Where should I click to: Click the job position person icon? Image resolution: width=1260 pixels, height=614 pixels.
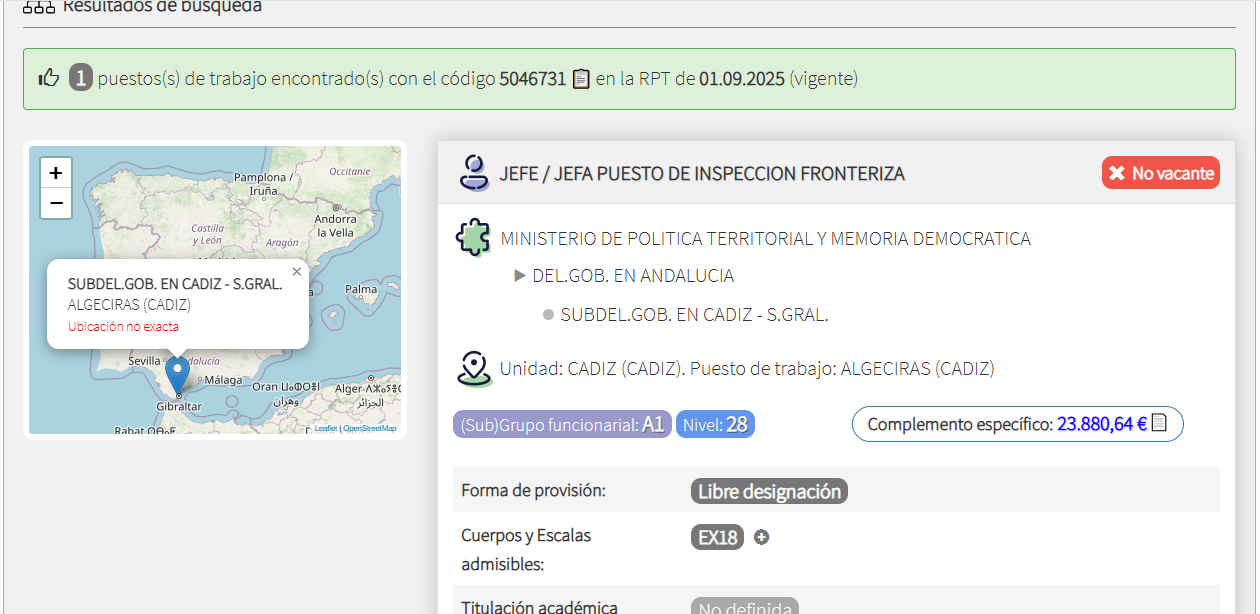coord(474,173)
